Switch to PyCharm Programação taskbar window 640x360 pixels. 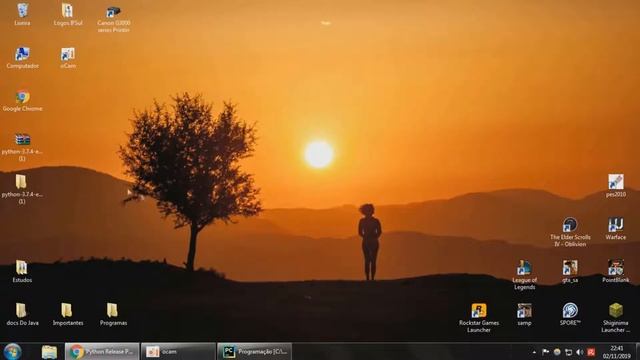[x=254, y=351]
